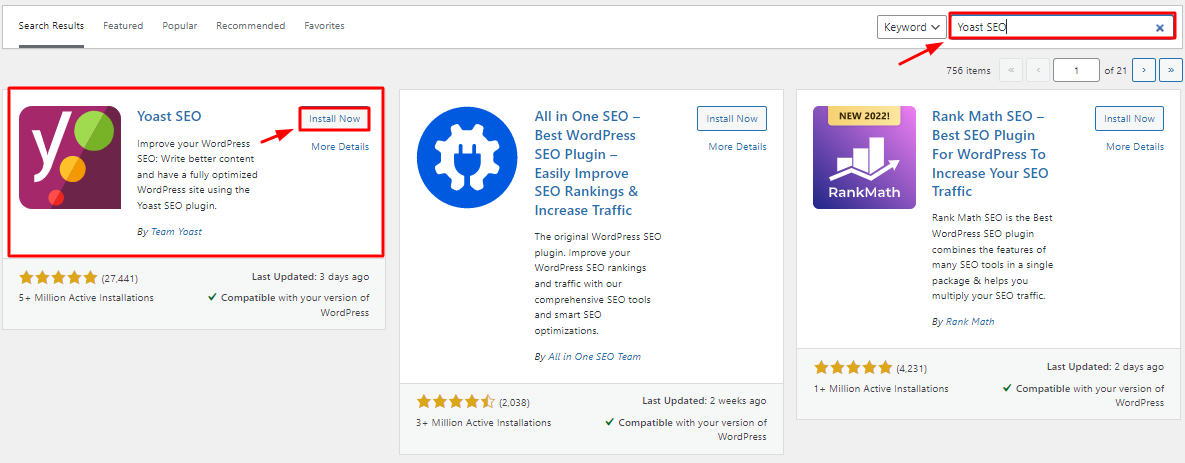Select "5+ Million Active Installations" text
Screen dimensions: 1185x463
click(86, 298)
